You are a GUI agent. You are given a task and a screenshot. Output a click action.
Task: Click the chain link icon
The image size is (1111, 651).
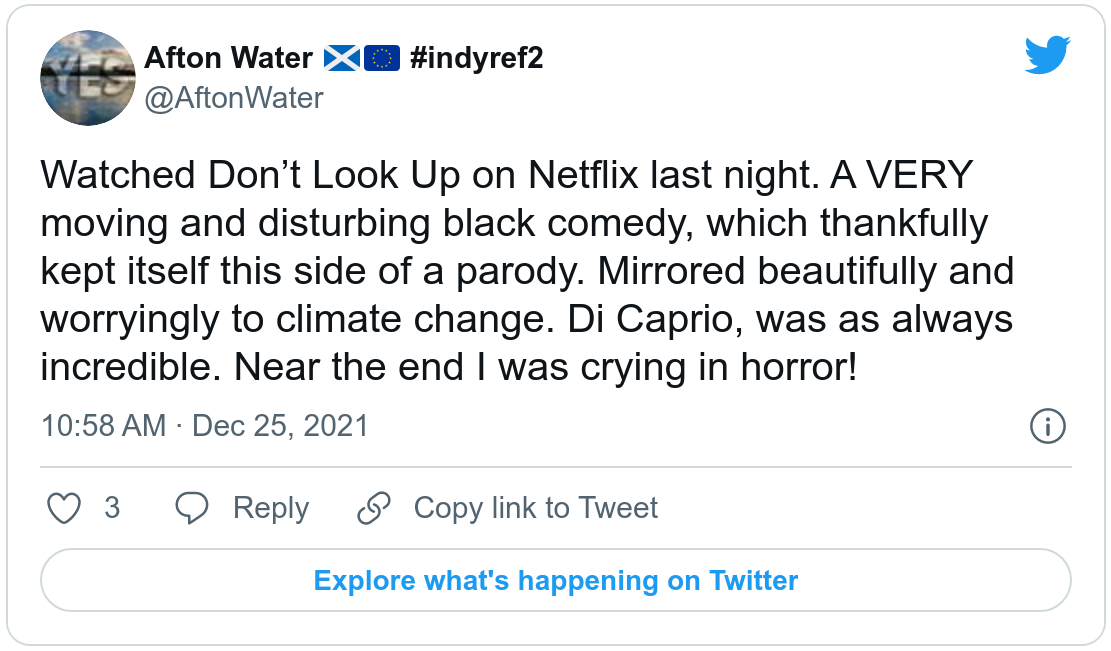click(x=373, y=508)
